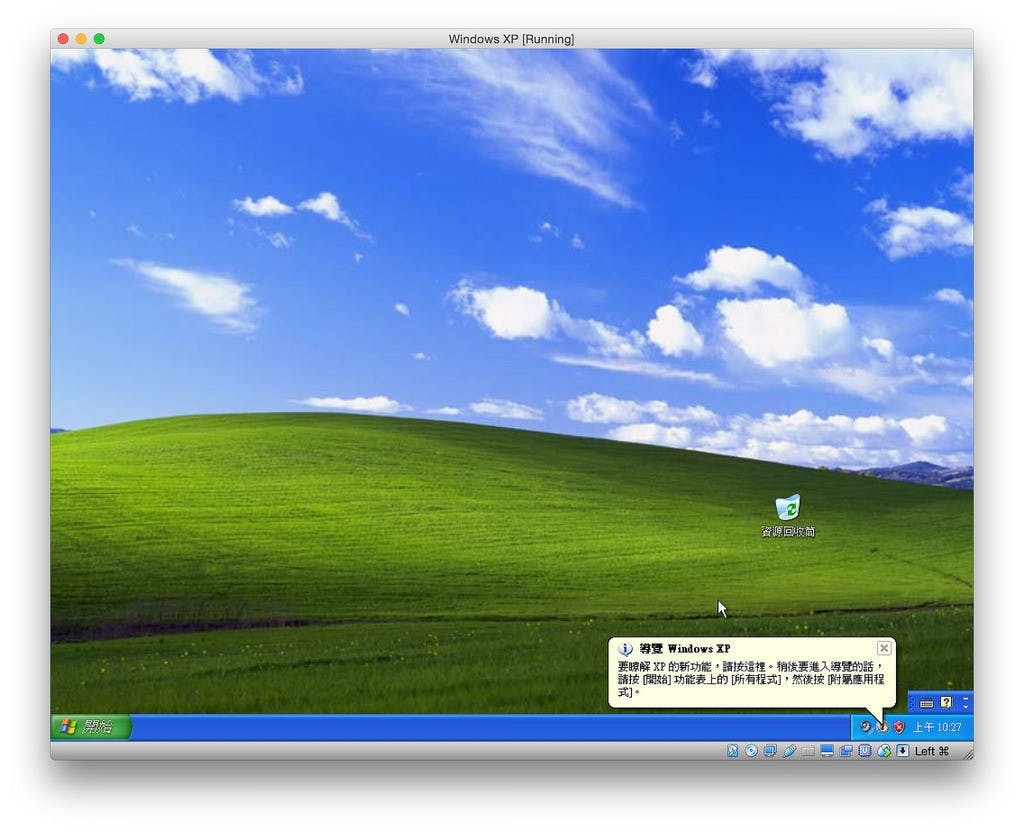1024x832 pixels.
Task: Click the VirtualBox USB devices indicator
Action: (x=790, y=751)
